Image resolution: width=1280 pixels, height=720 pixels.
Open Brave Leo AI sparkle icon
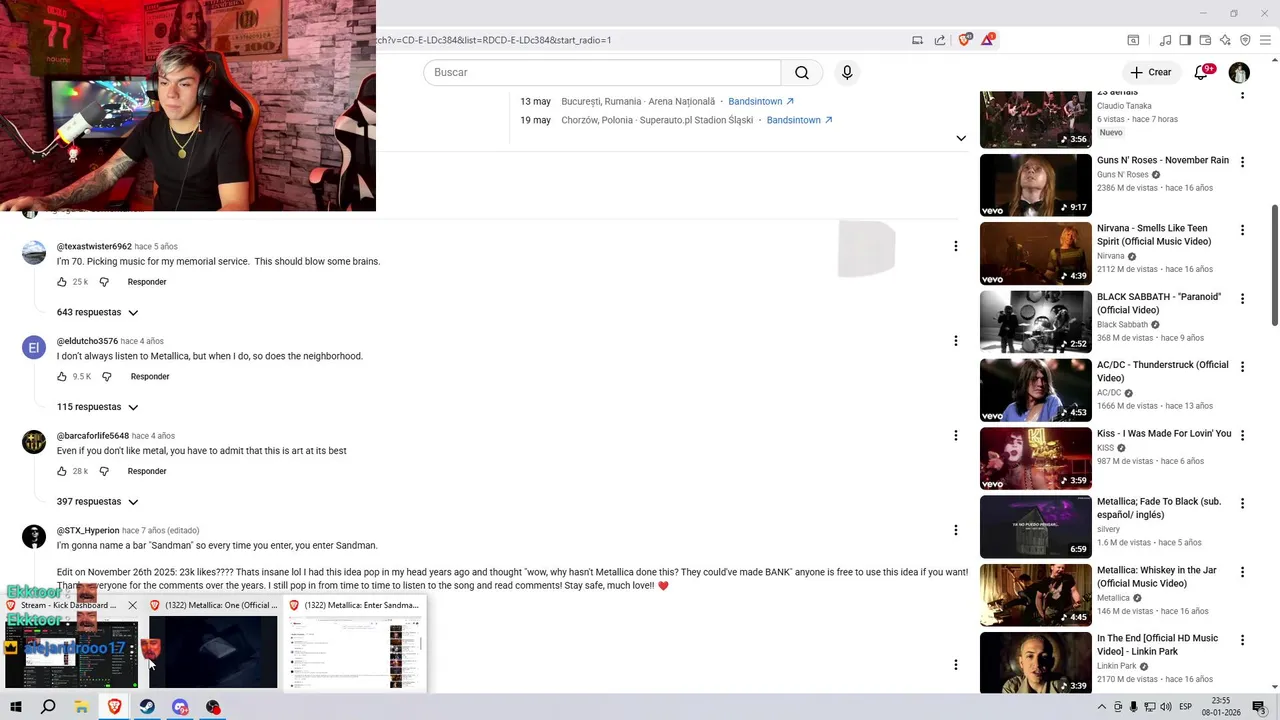pos(1225,40)
